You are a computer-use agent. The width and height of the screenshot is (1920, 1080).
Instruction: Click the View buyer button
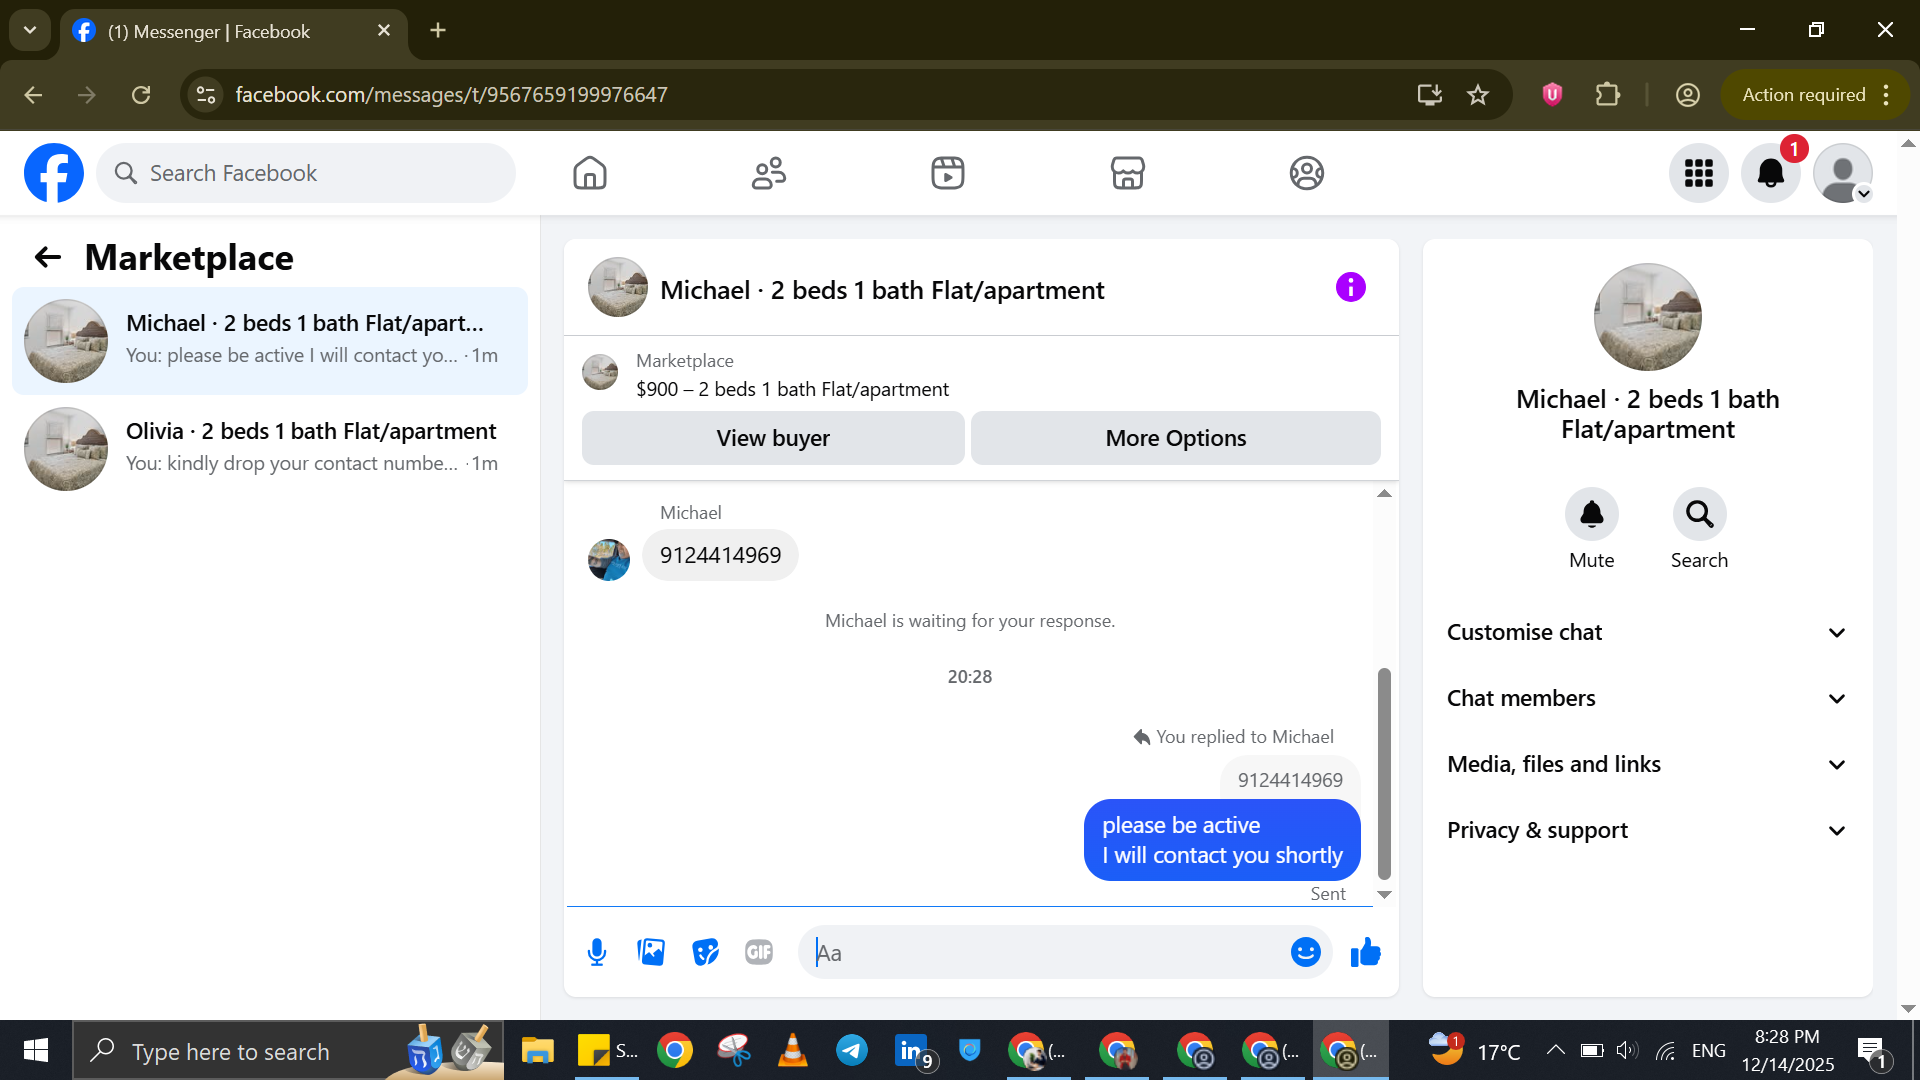(x=773, y=438)
